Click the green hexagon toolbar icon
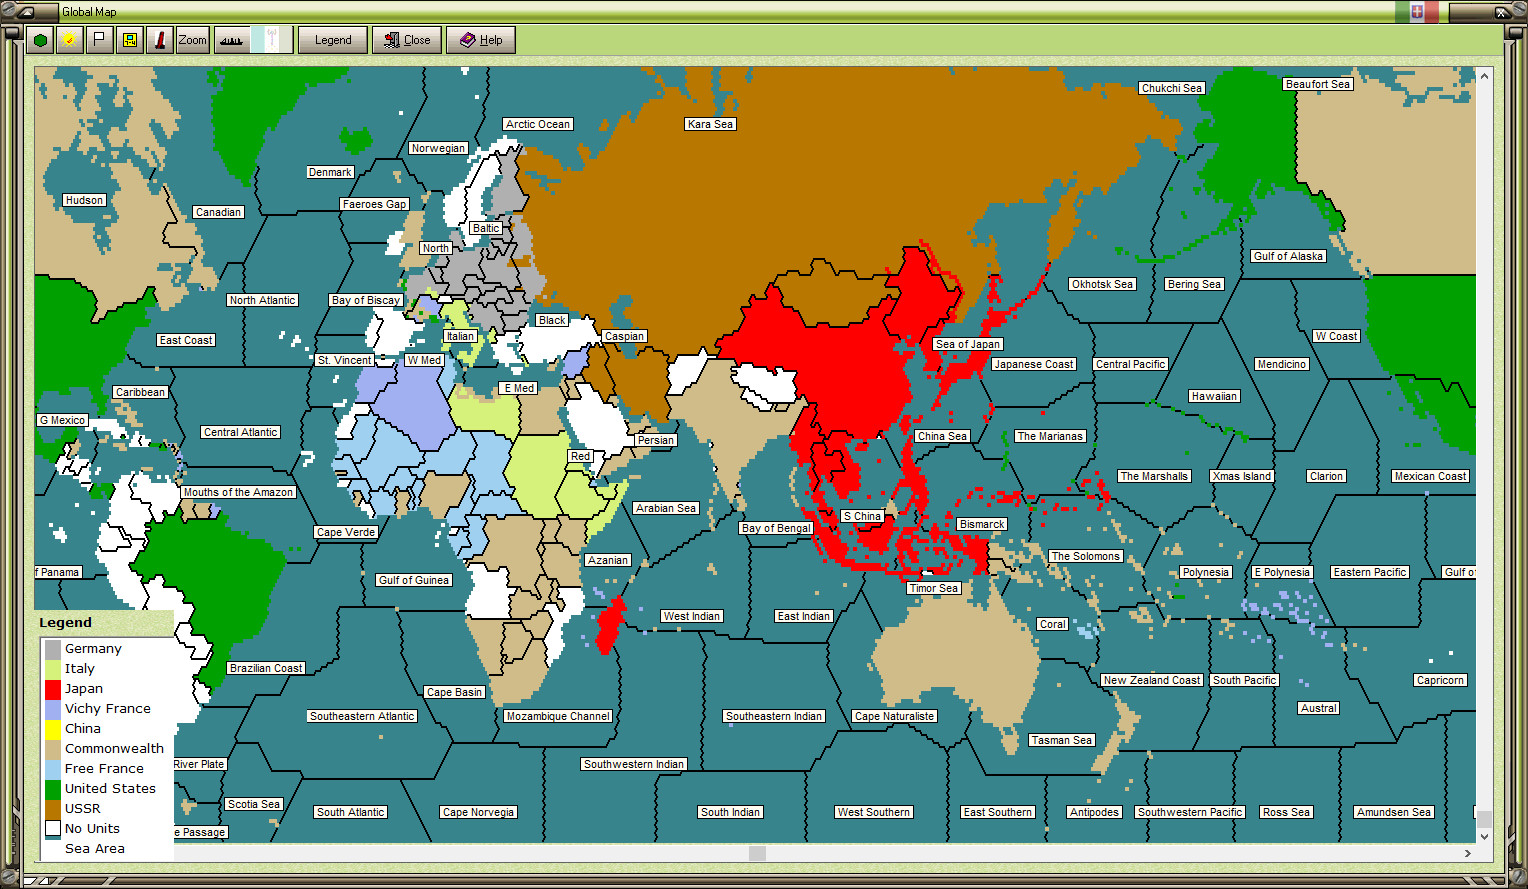The image size is (1528, 889). [40, 40]
